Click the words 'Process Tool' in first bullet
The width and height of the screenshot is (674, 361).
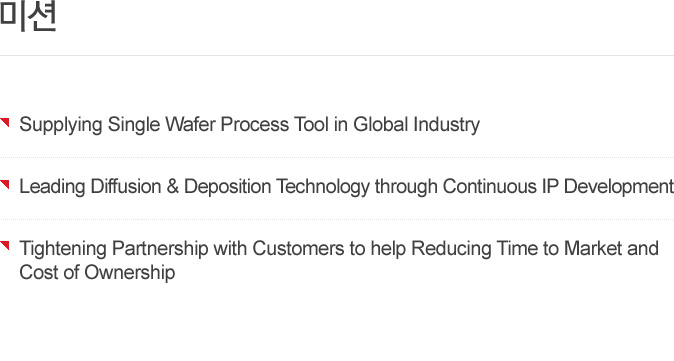tap(275, 125)
